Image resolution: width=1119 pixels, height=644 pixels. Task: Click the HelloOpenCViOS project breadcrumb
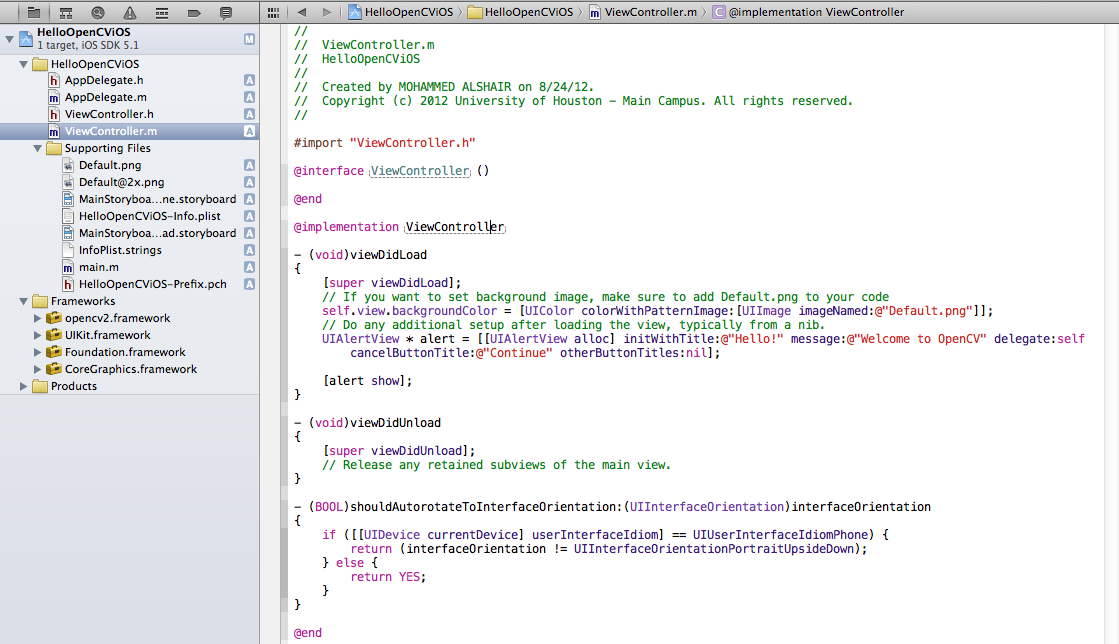point(400,12)
